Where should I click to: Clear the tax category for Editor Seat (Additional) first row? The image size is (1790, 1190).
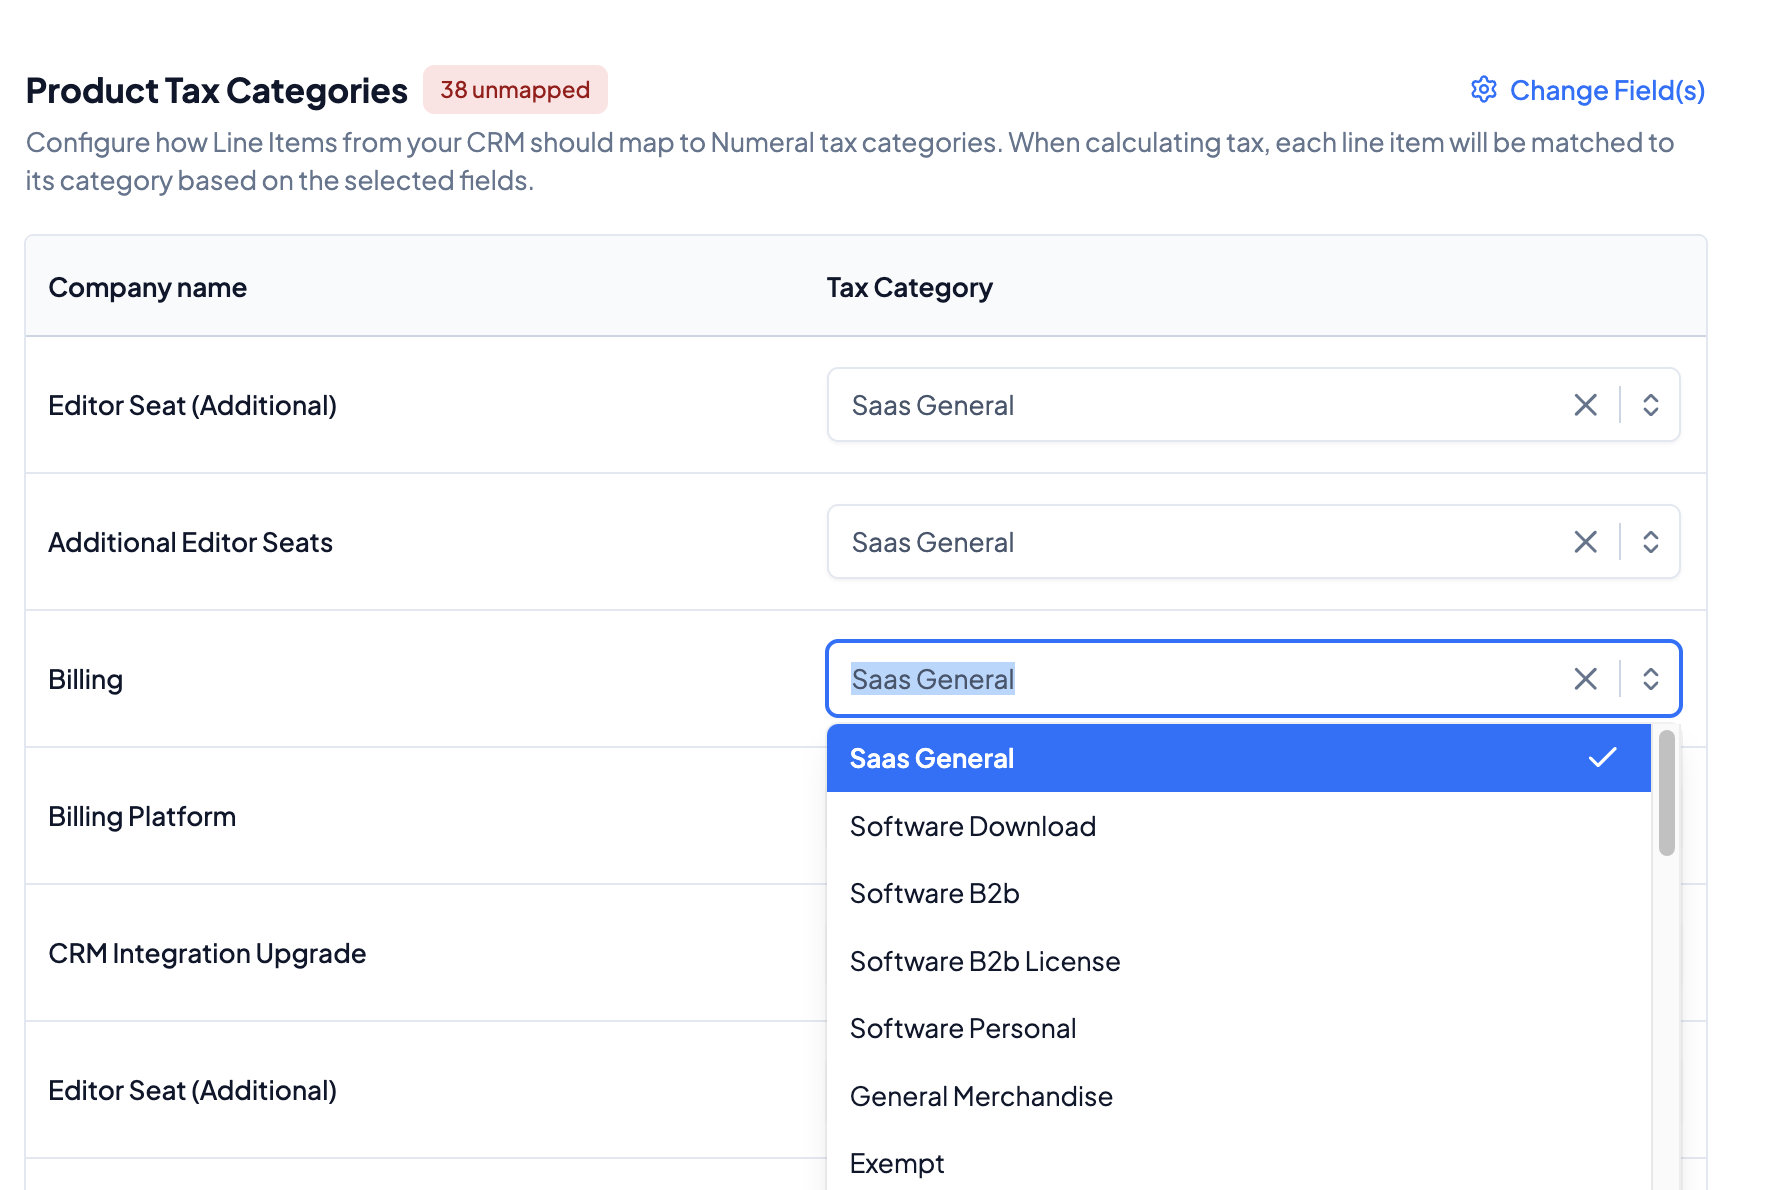[x=1586, y=405]
